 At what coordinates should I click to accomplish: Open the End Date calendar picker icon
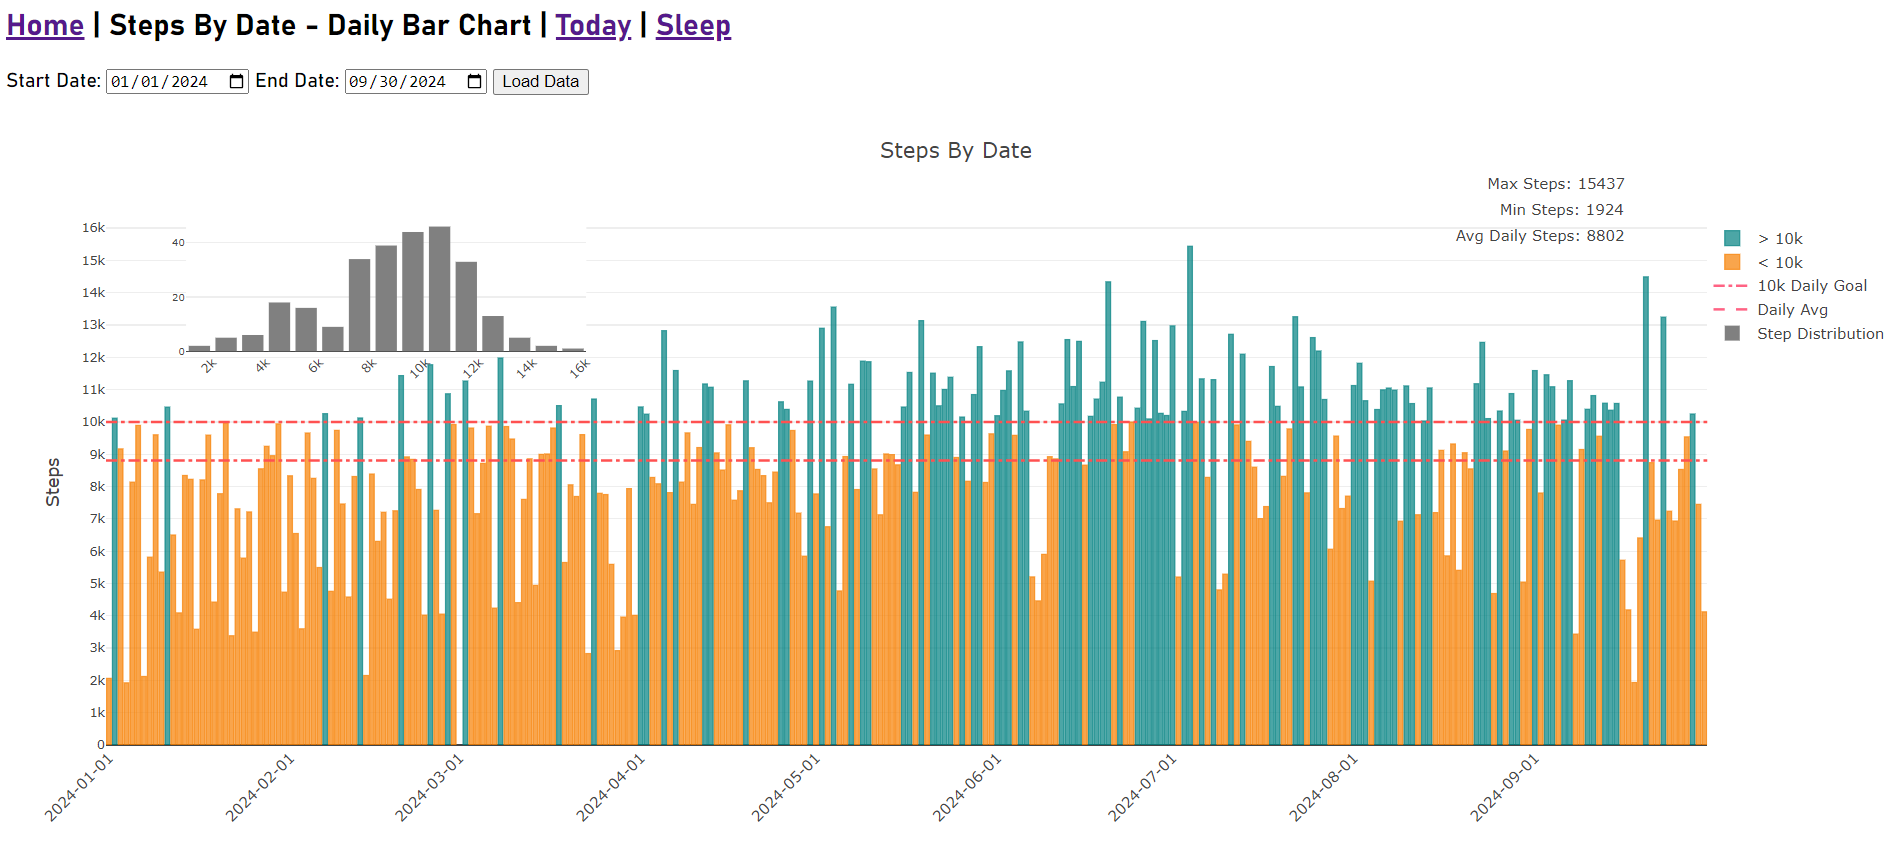pyautogui.click(x=474, y=82)
